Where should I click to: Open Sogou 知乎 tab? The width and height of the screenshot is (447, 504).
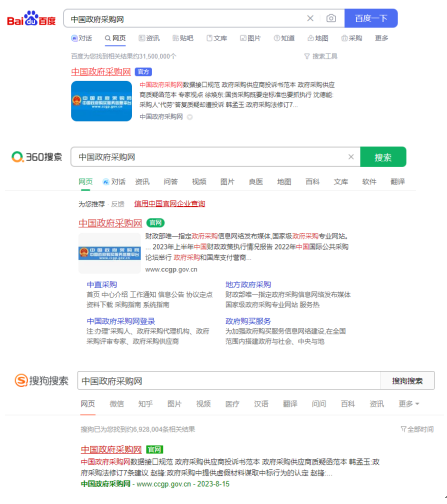pos(145,404)
